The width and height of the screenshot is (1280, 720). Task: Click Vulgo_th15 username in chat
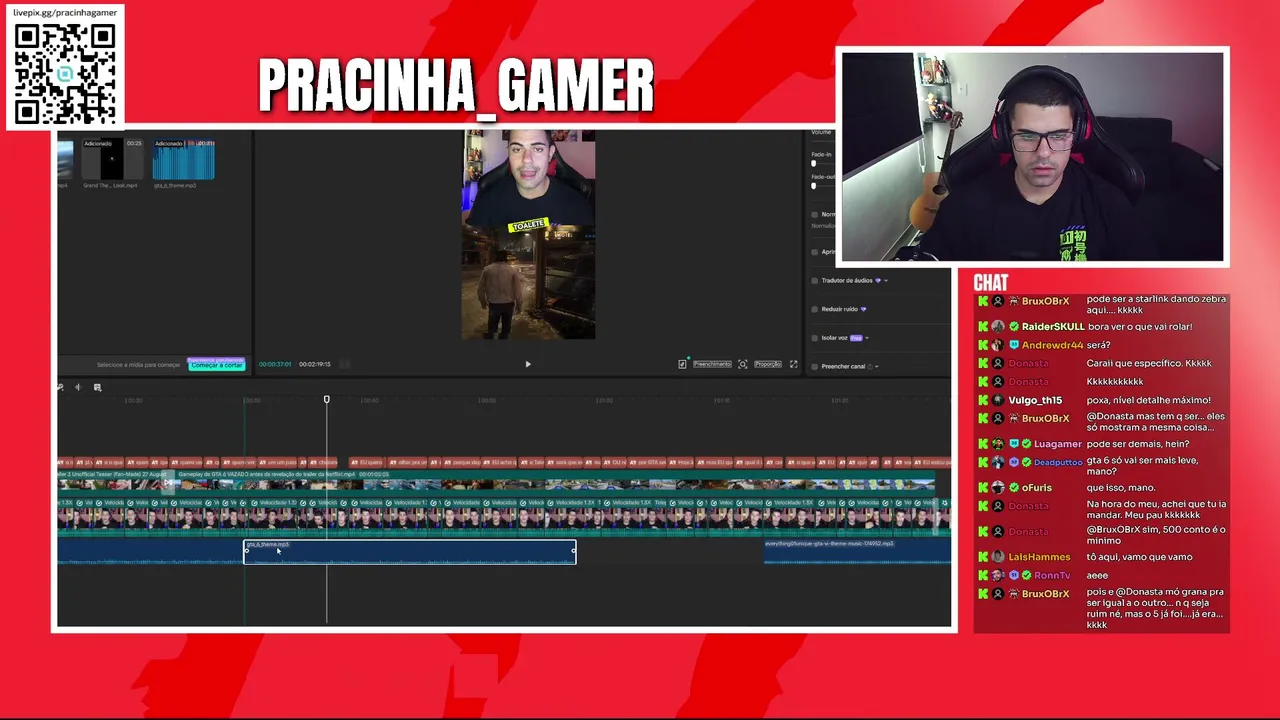[x=1035, y=400]
